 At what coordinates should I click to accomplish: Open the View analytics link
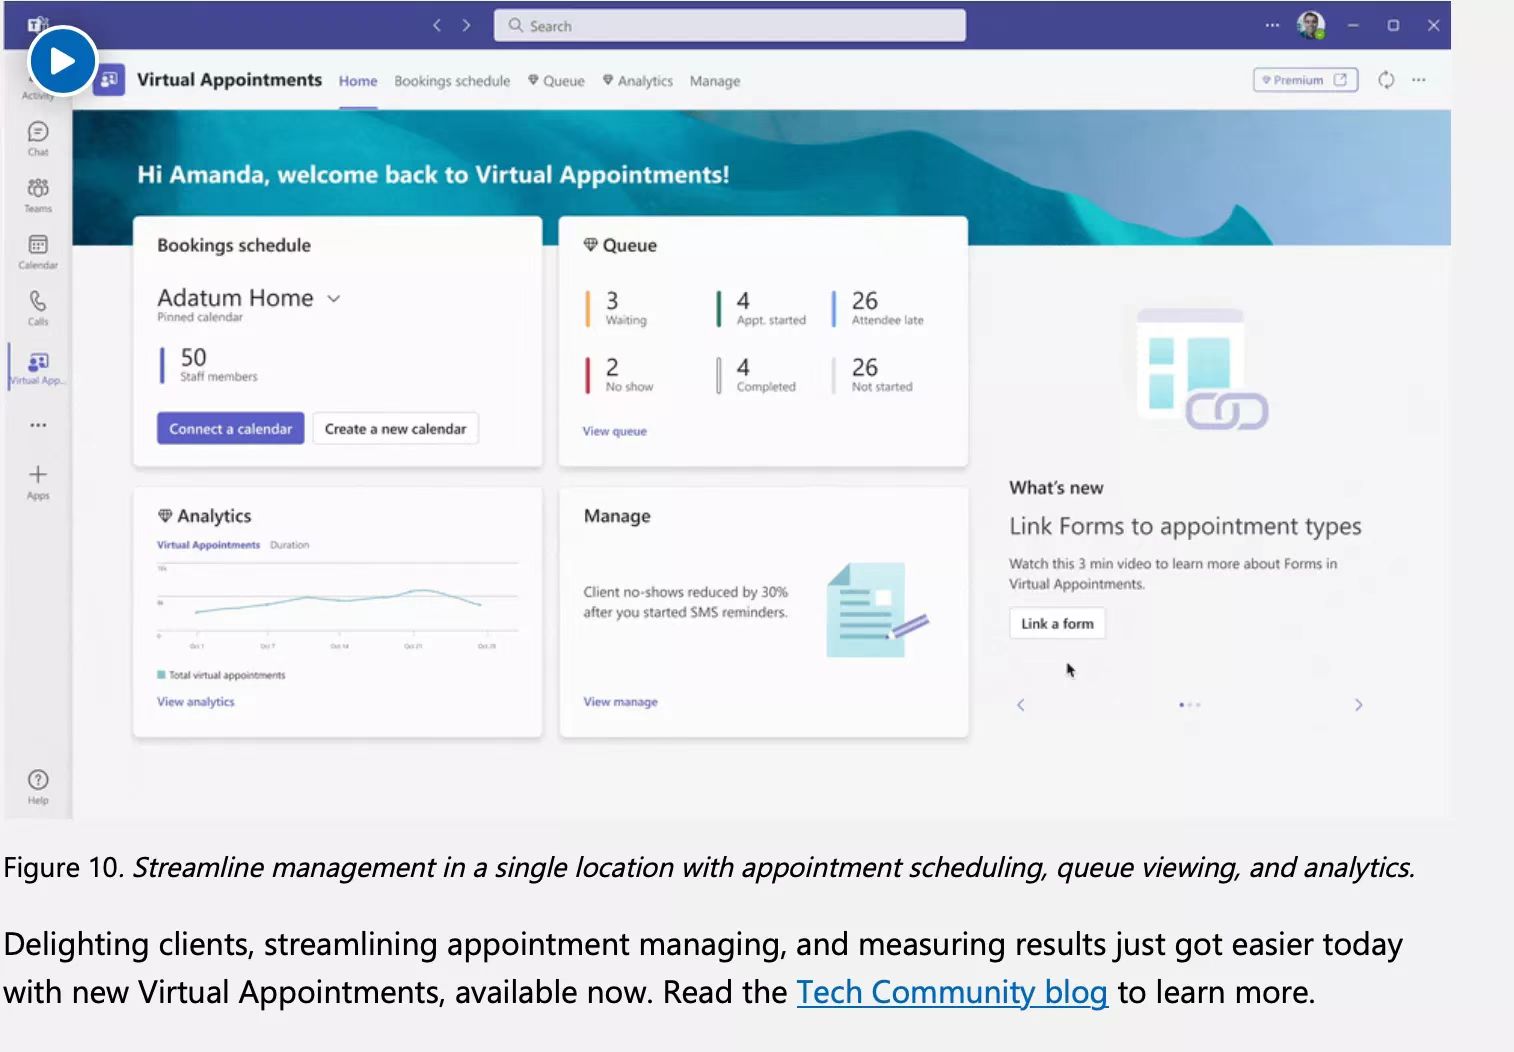[196, 702]
